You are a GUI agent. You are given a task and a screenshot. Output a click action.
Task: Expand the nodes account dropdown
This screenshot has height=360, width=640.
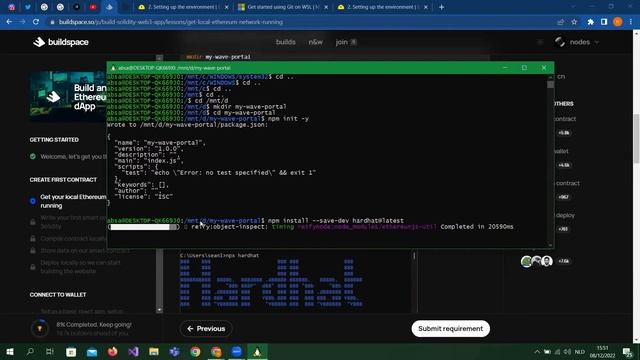(577, 42)
